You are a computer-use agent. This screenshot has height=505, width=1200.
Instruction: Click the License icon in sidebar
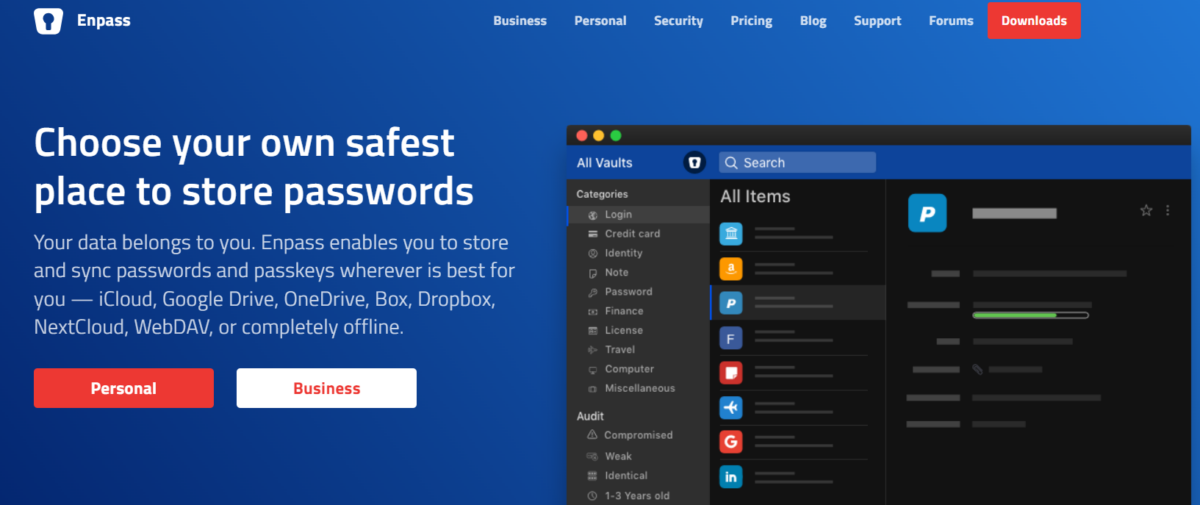(x=593, y=330)
